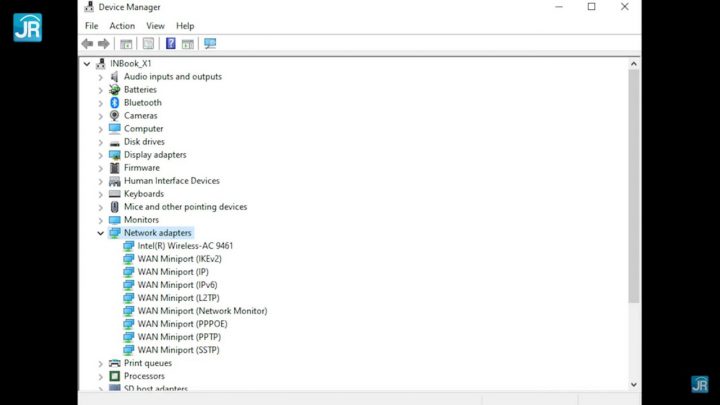Click the vertical scrollbar thumb
This screenshot has height=405, width=720.
pyautogui.click(x=634, y=186)
